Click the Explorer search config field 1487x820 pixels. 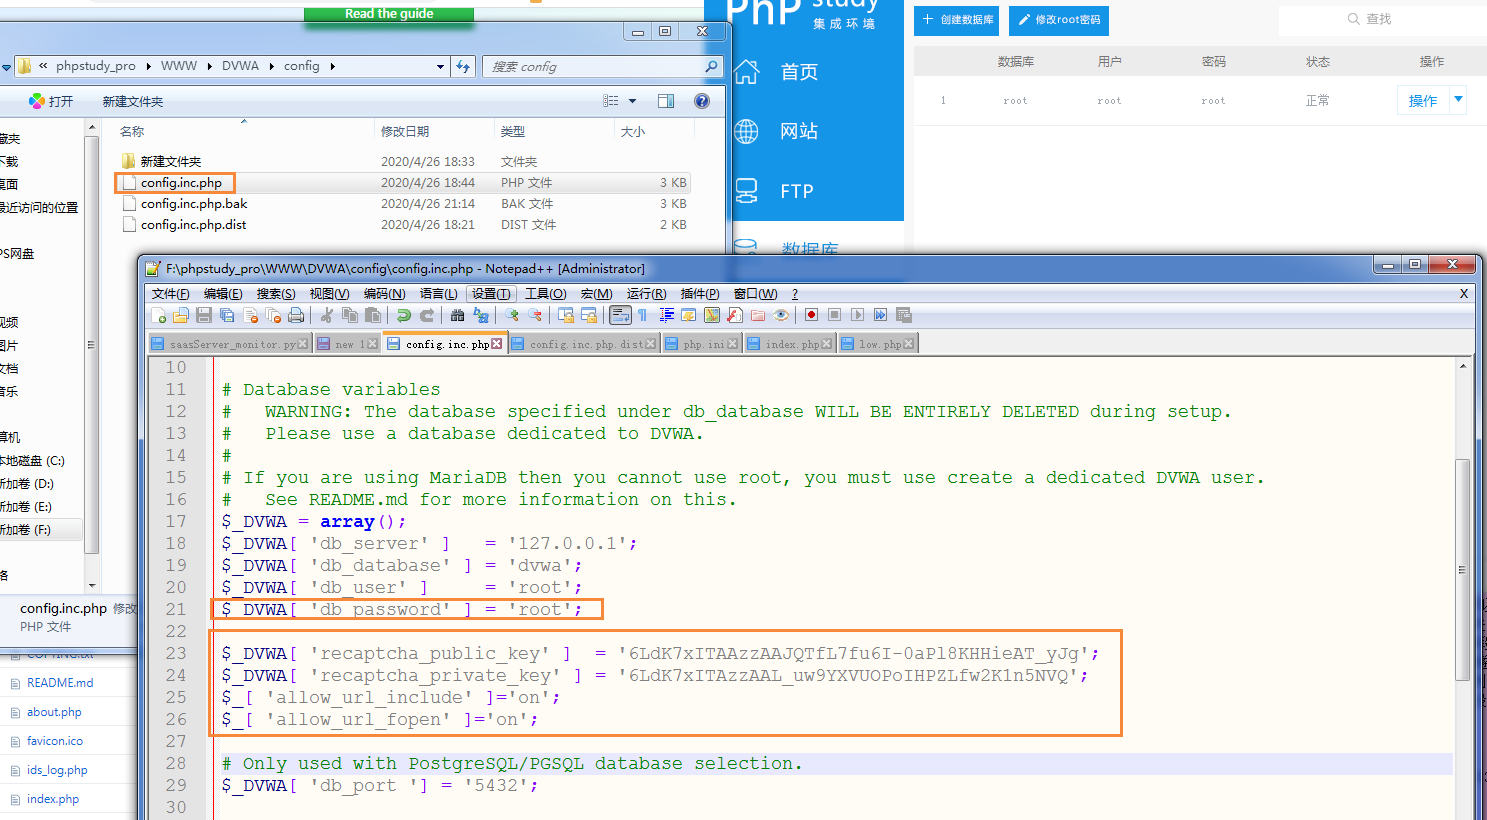pyautogui.click(x=604, y=66)
